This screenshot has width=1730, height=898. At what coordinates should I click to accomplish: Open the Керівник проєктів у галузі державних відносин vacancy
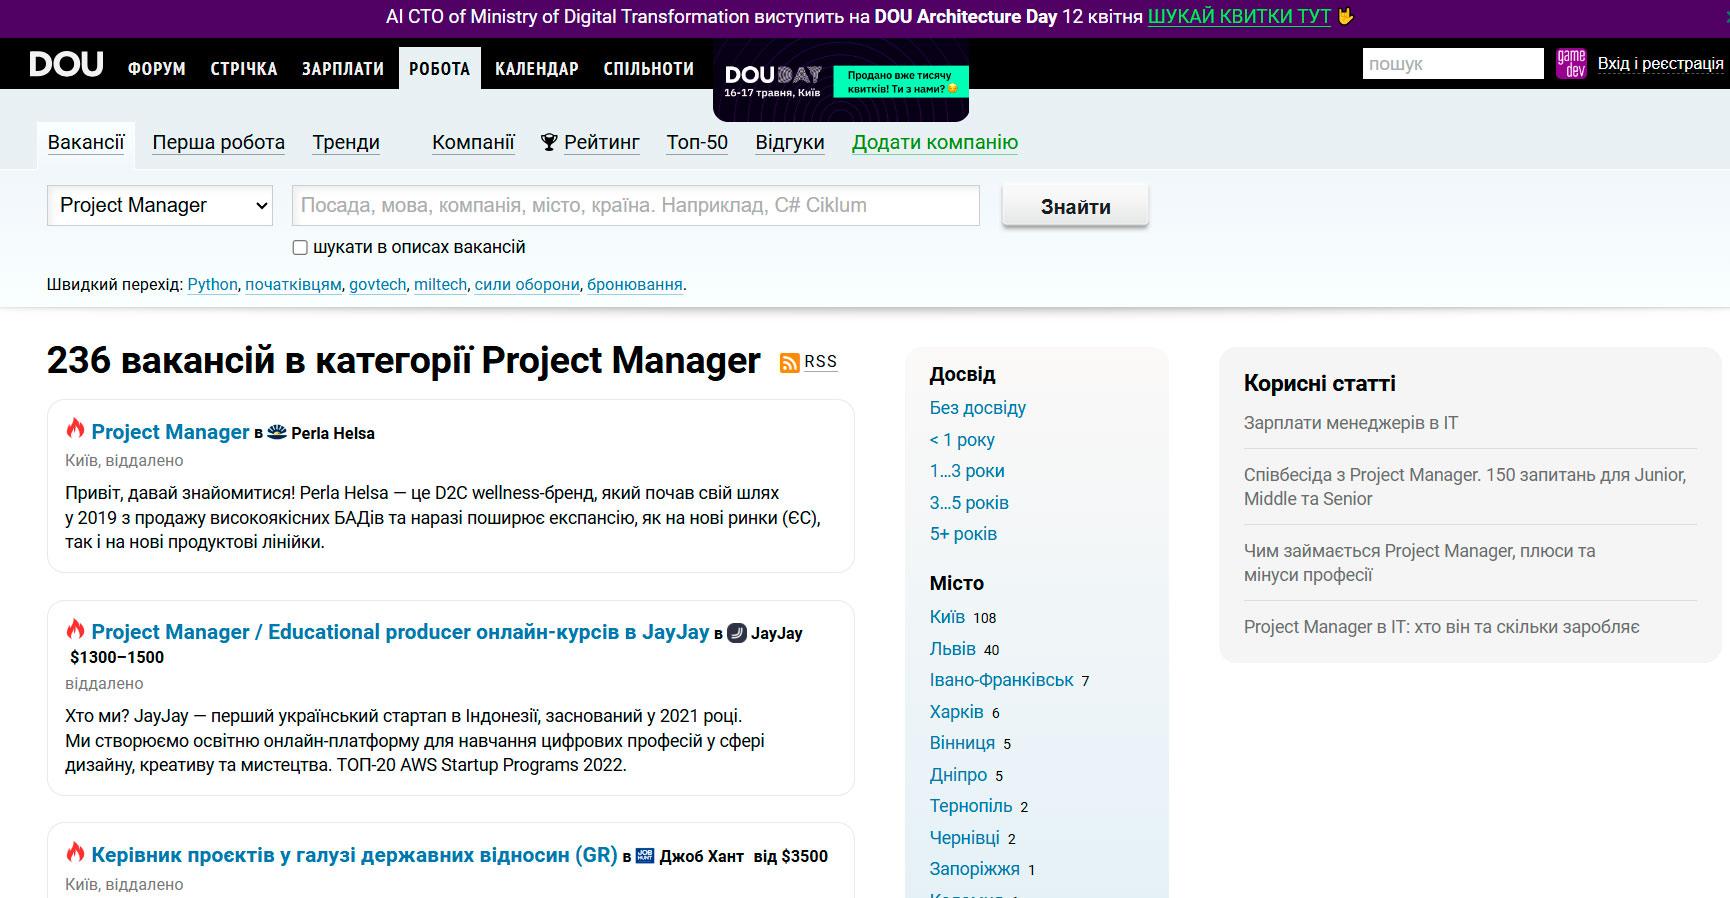coord(354,855)
